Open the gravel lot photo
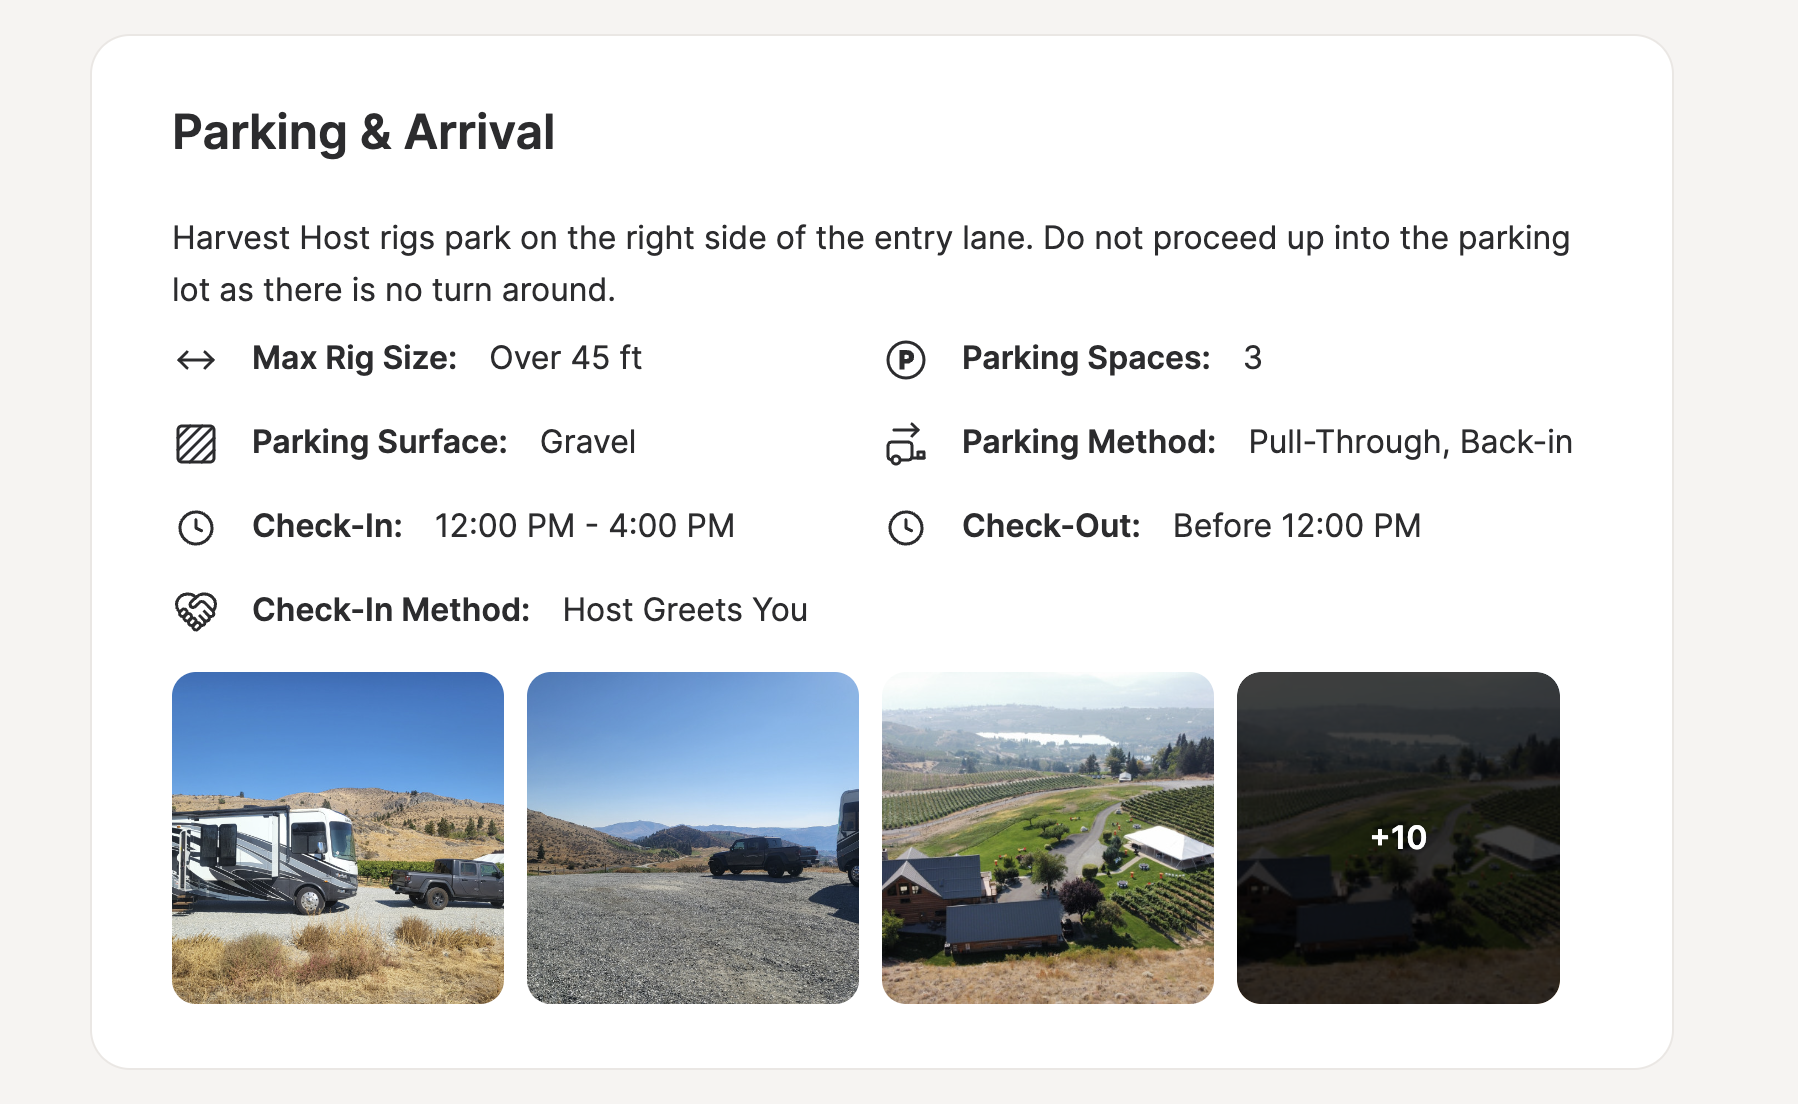This screenshot has height=1104, width=1798. tap(693, 838)
